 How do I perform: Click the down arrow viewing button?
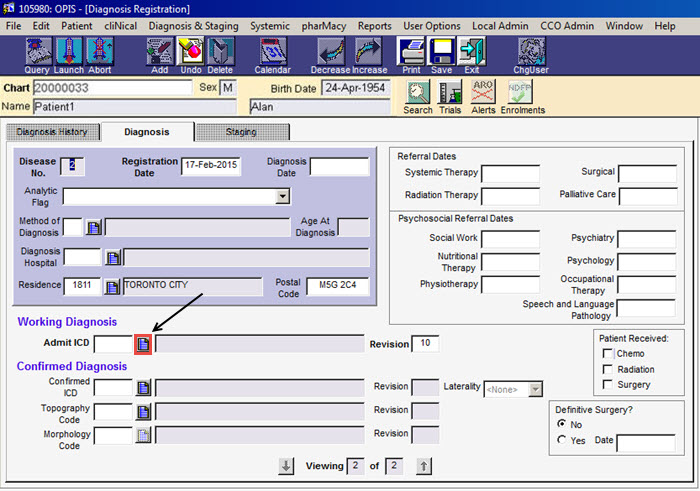pos(286,466)
